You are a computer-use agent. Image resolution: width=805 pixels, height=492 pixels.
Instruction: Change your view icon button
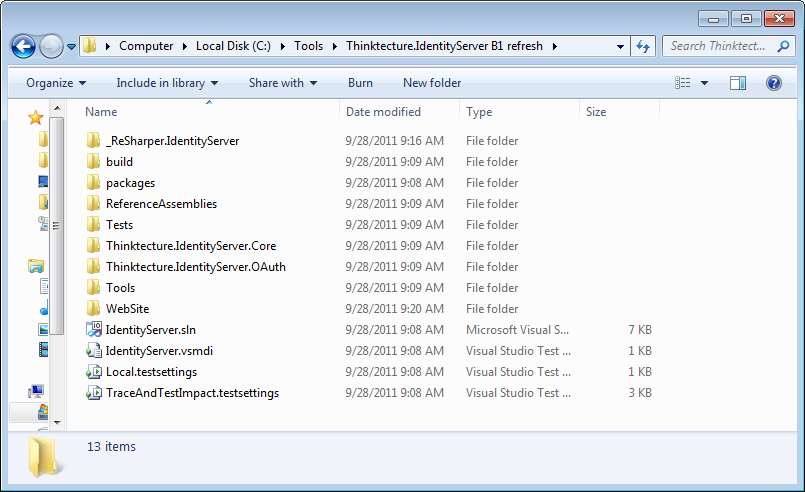[683, 83]
